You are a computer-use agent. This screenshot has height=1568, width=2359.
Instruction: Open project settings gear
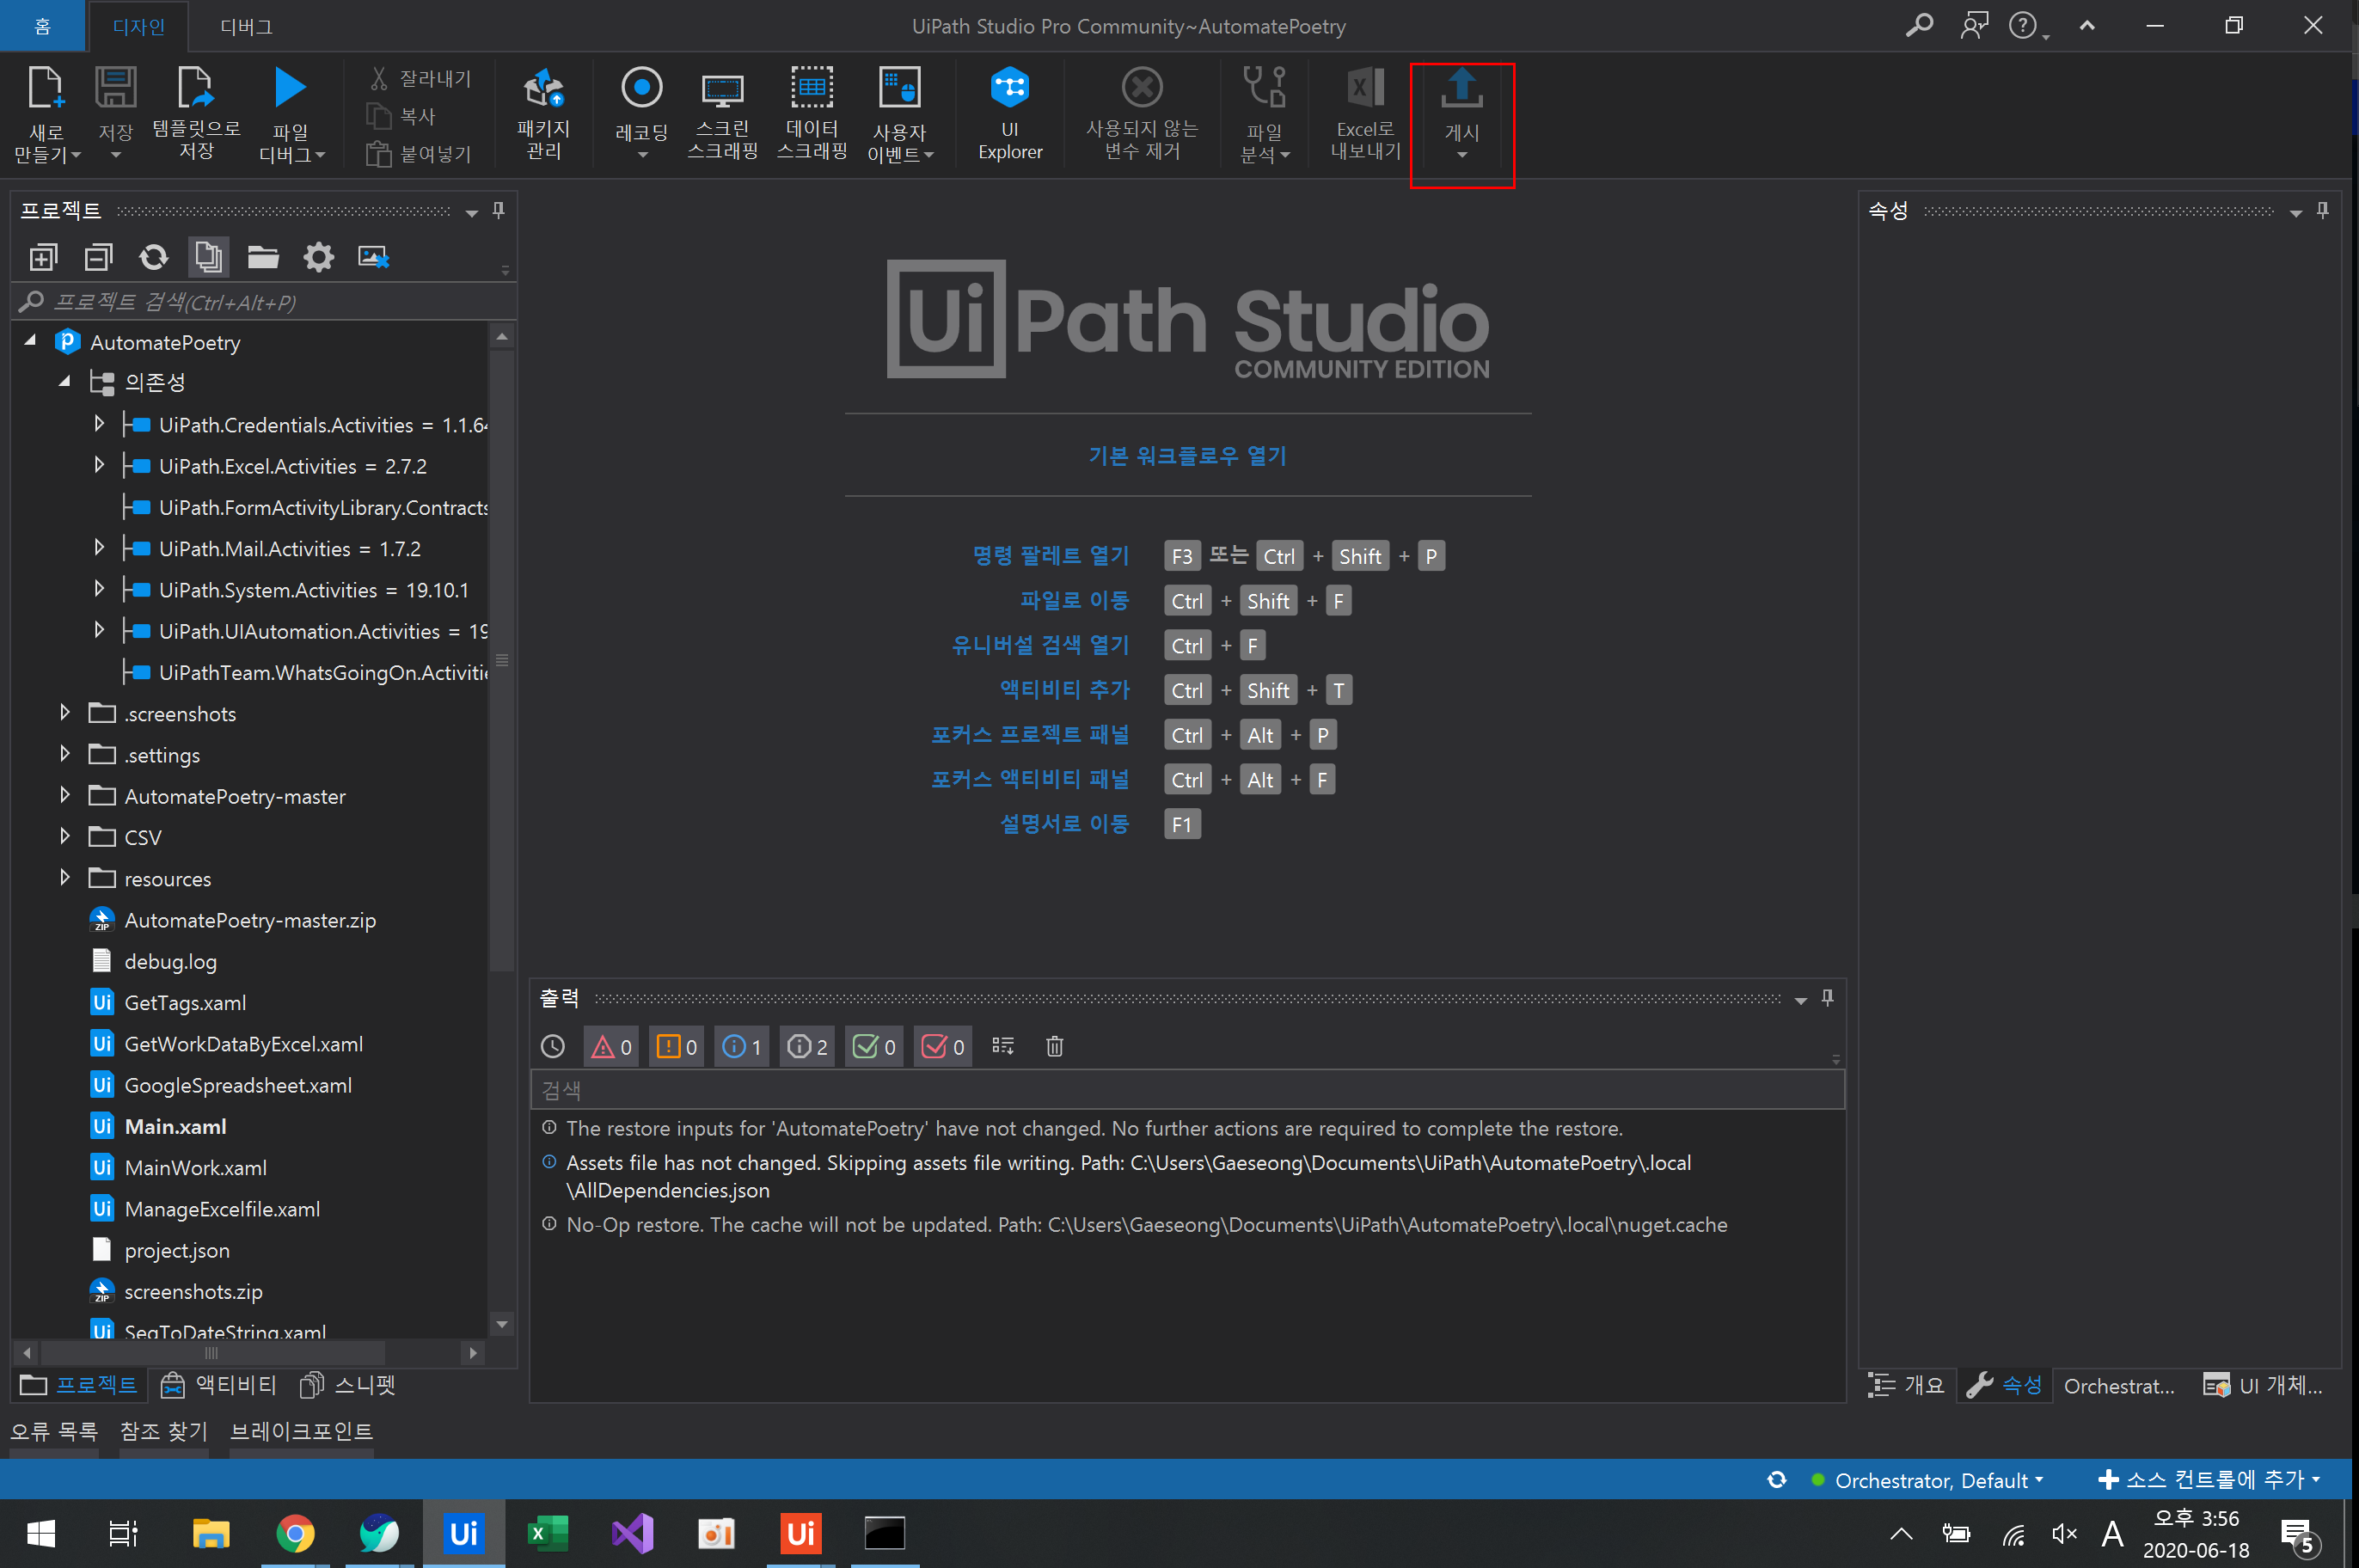(318, 258)
